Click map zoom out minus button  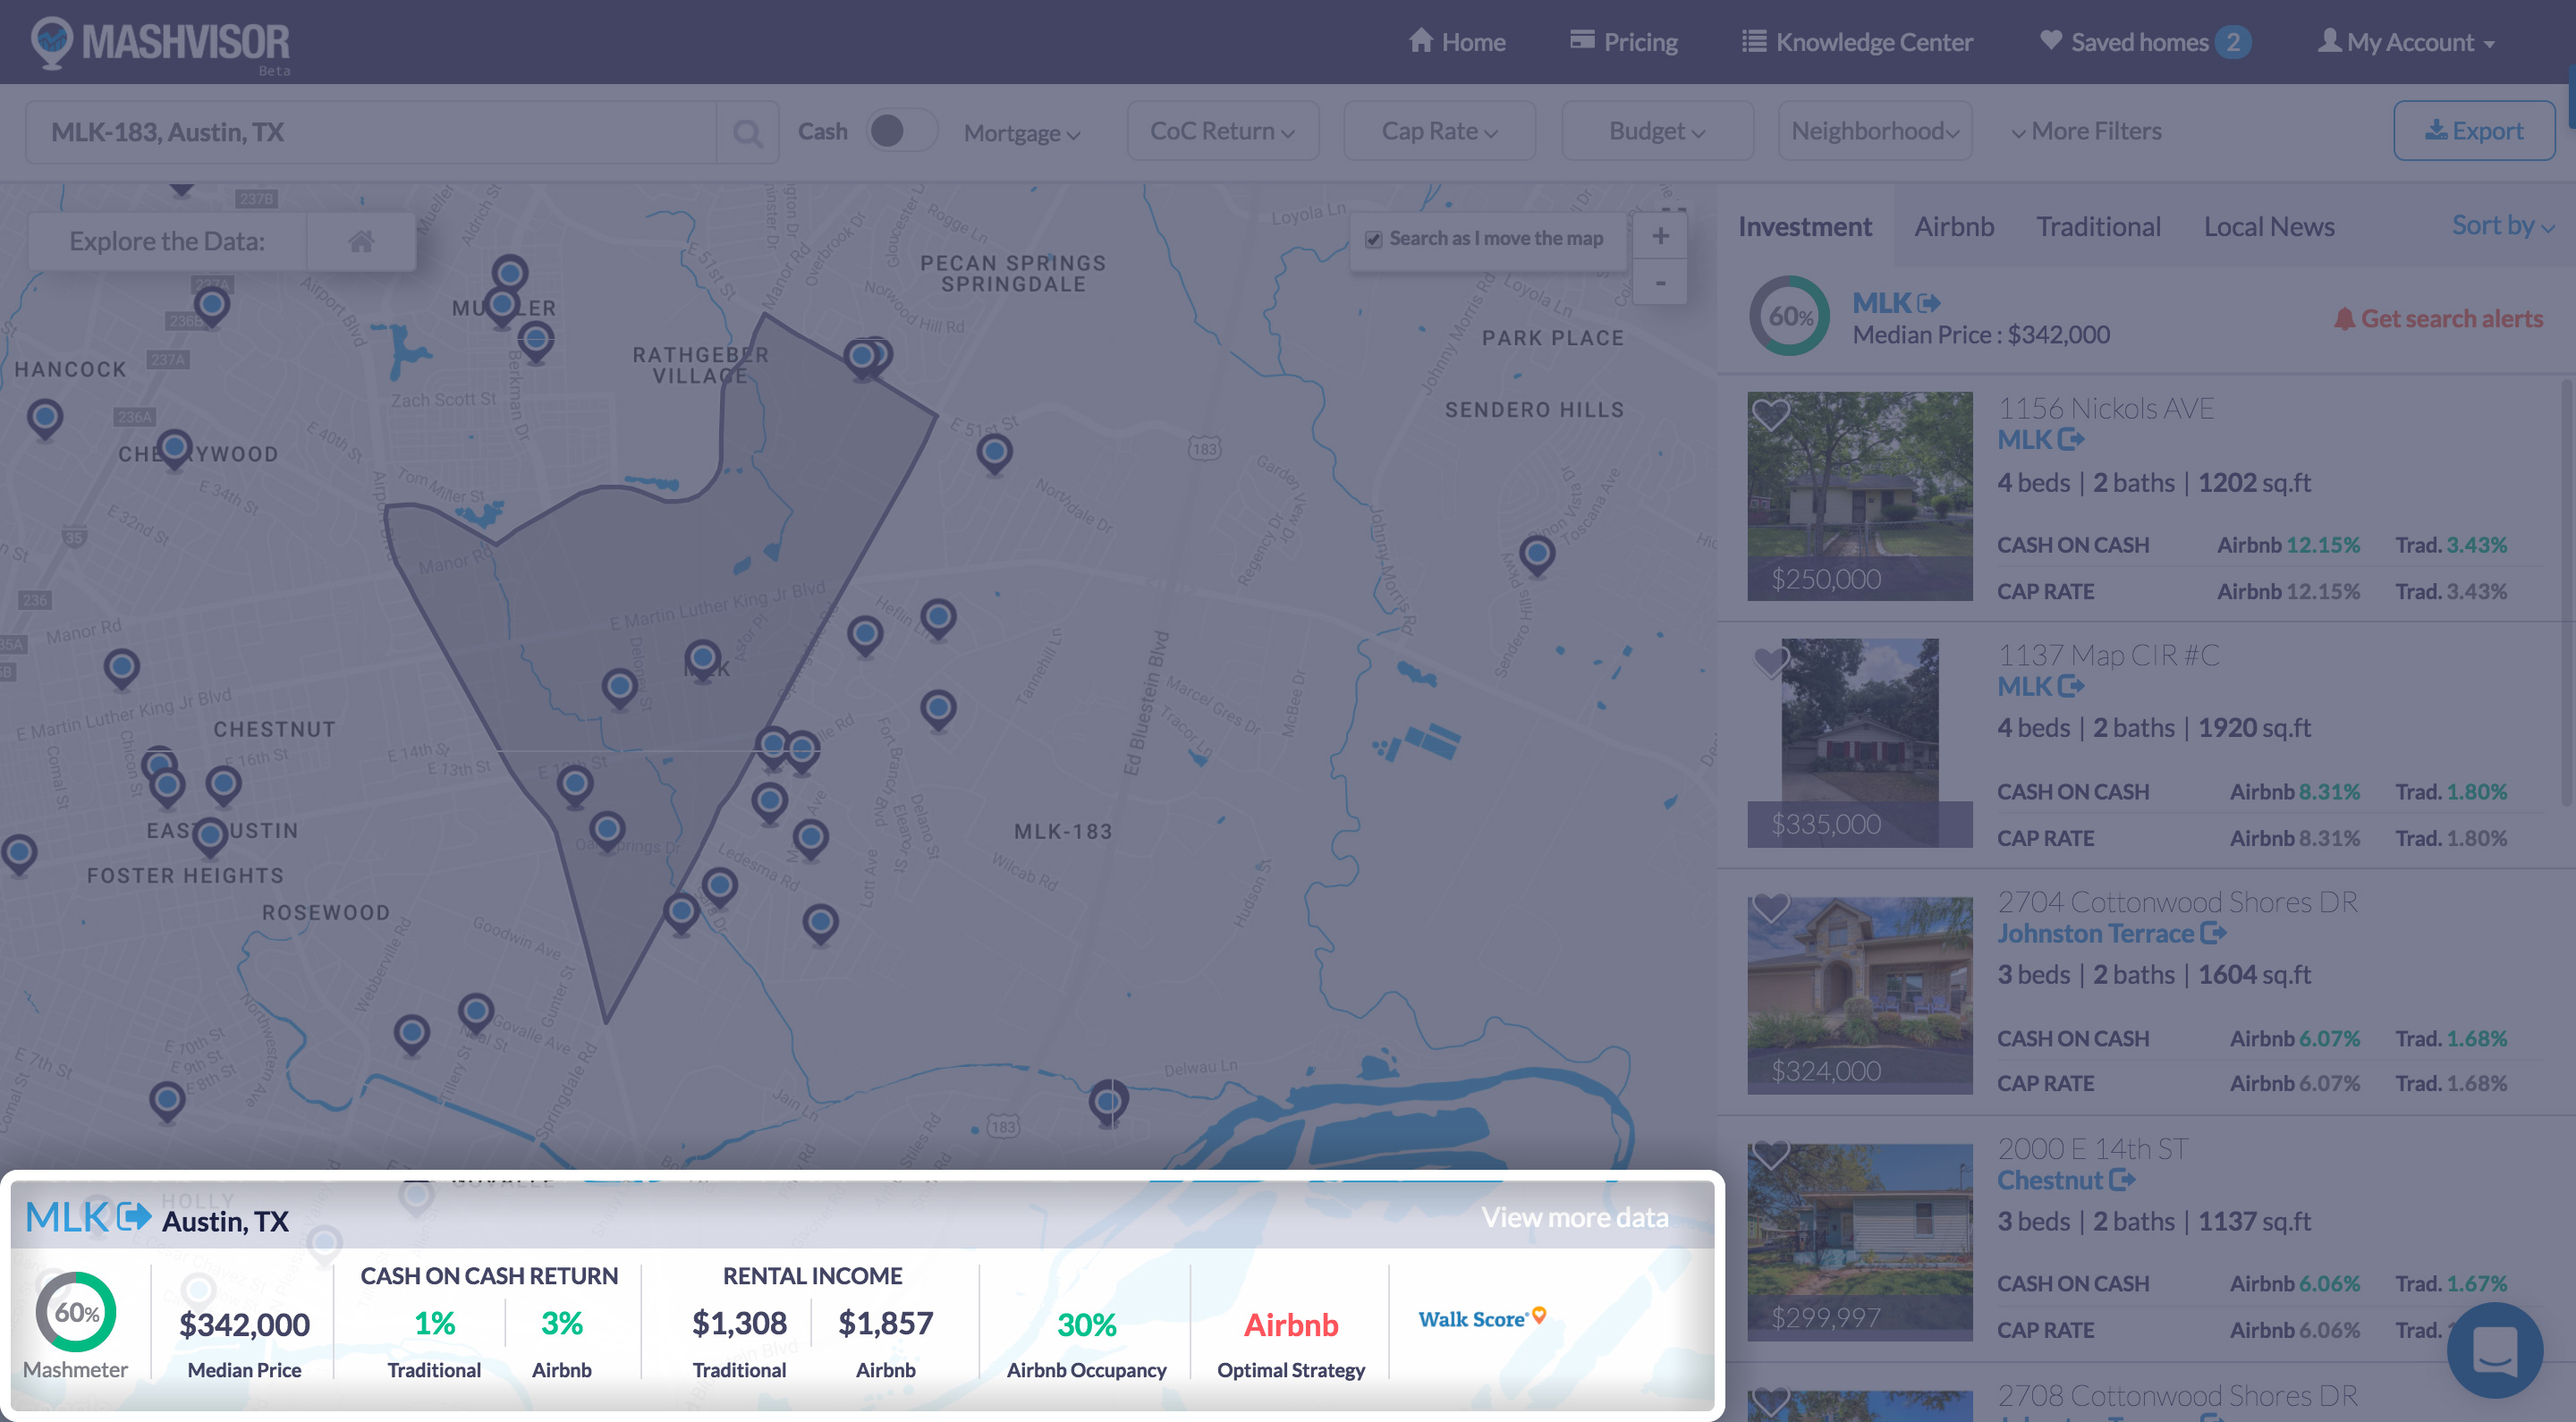click(x=1660, y=283)
